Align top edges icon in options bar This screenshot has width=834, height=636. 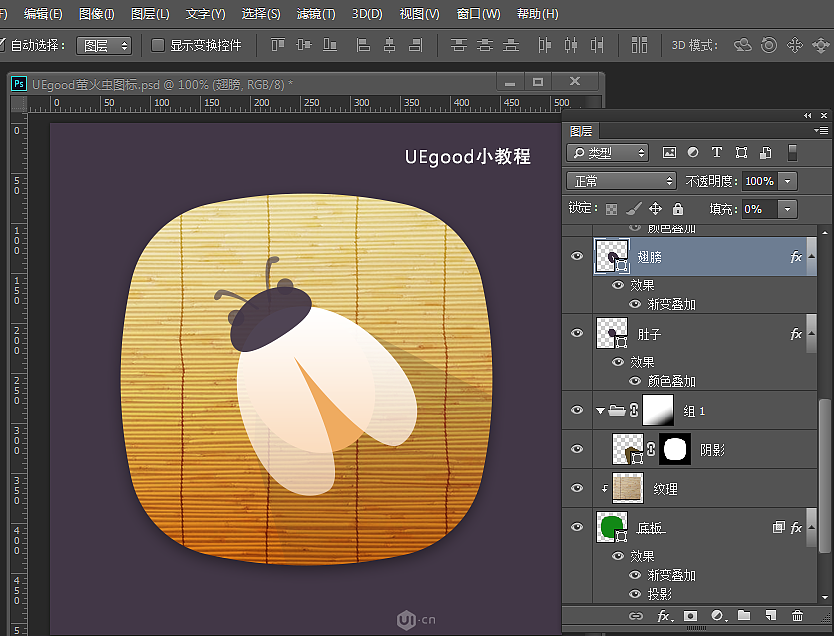278,45
